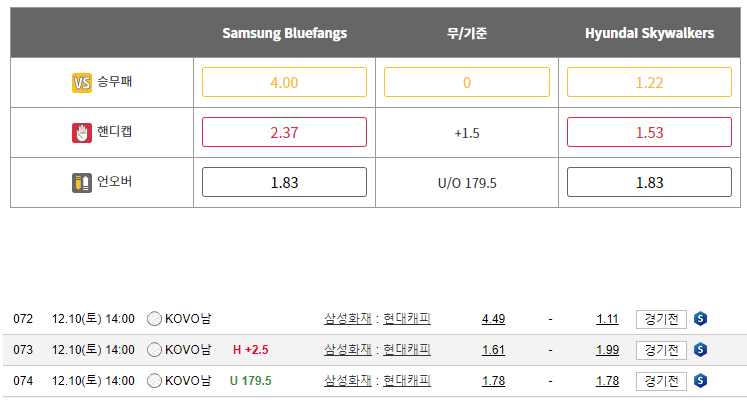Image resolution: width=747 pixels, height=418 pixels.
Task: Select handicap odds 2.37 for Samsung
Action: point(284,132)
